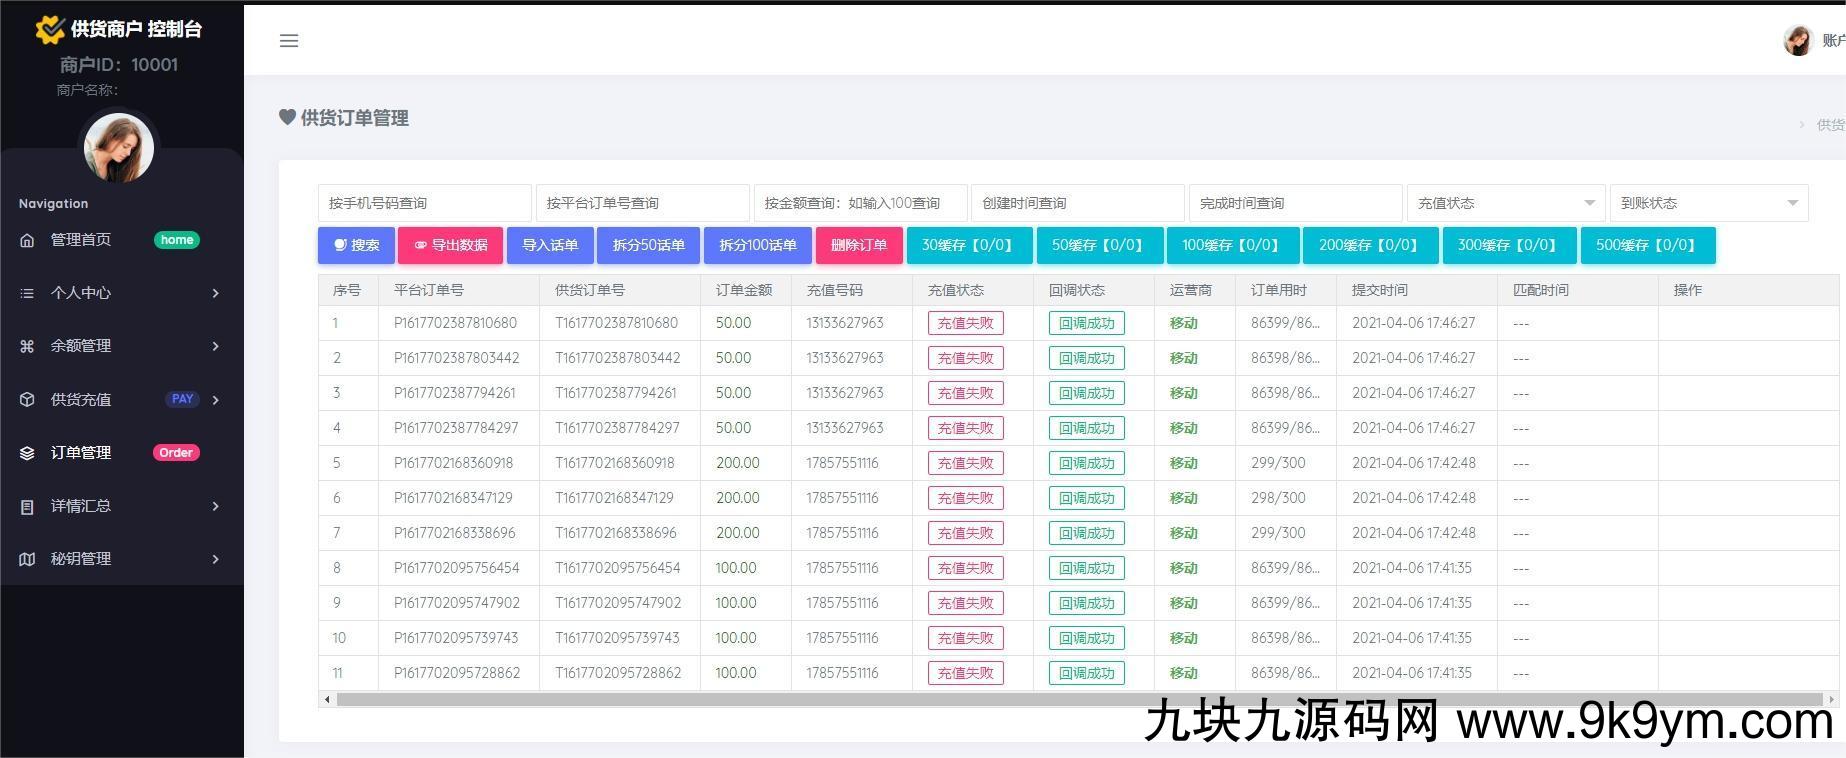
Task: Open the user avatar in top bar
Action: coord(1798,40)
